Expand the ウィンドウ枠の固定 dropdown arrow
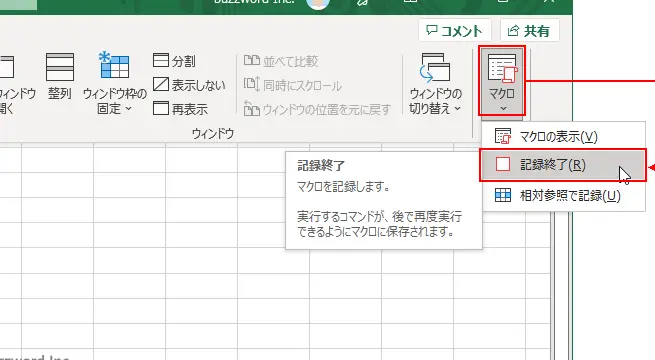The image size is (655, 360). (x=128, y=109)
